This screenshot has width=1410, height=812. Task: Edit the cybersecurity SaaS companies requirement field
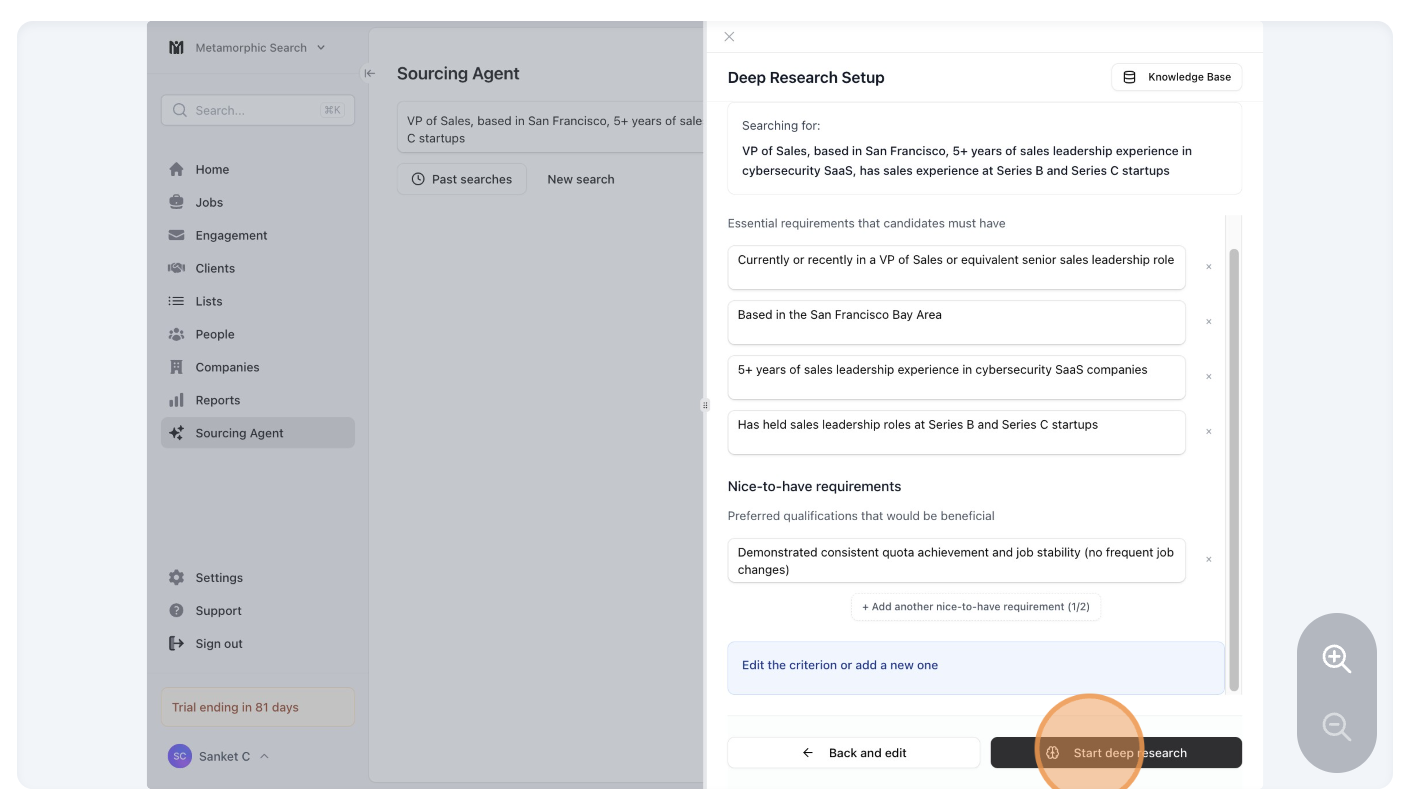tap(957, 377)
